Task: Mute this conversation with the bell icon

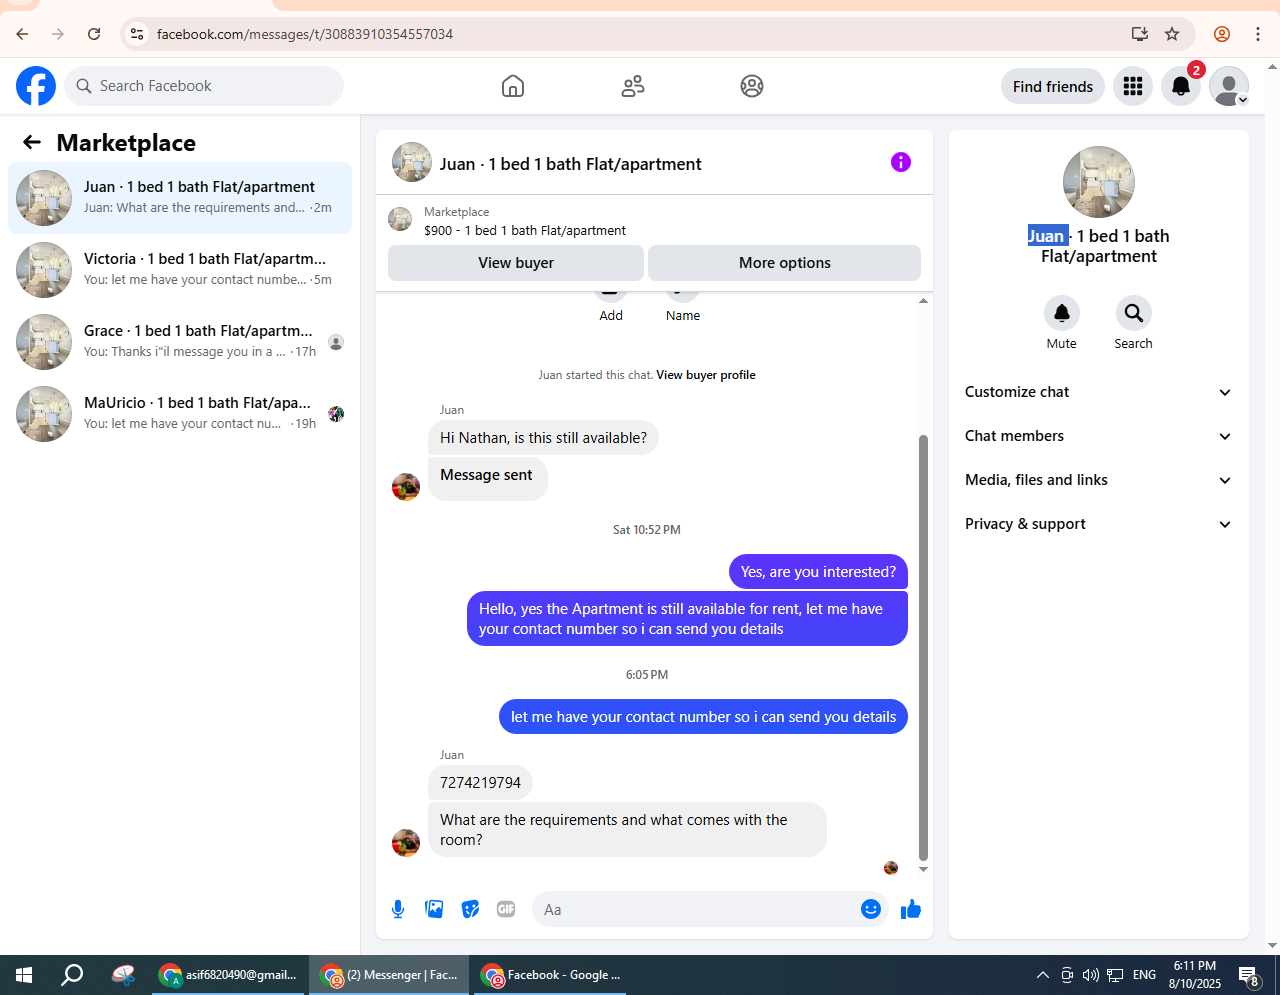Action: (1062, 313)
